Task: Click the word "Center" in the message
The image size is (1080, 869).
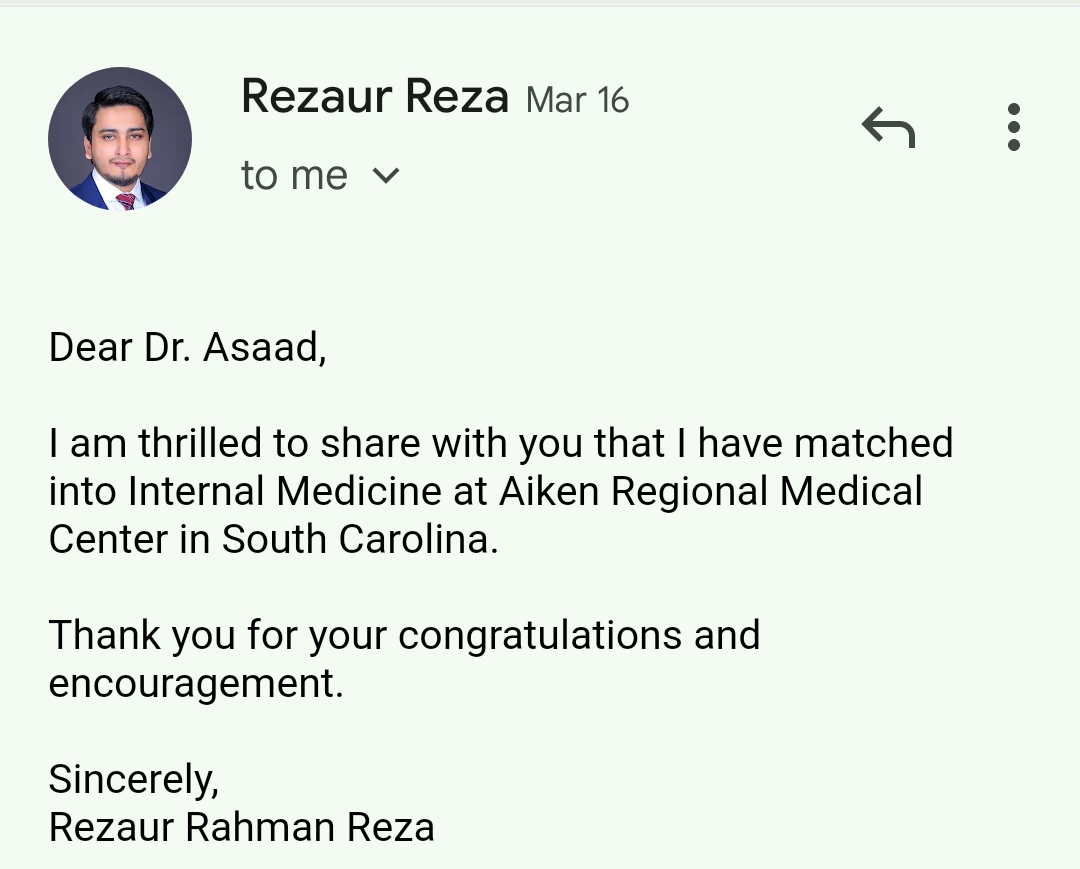Action: pyautogui.click(x=107, y=539)
